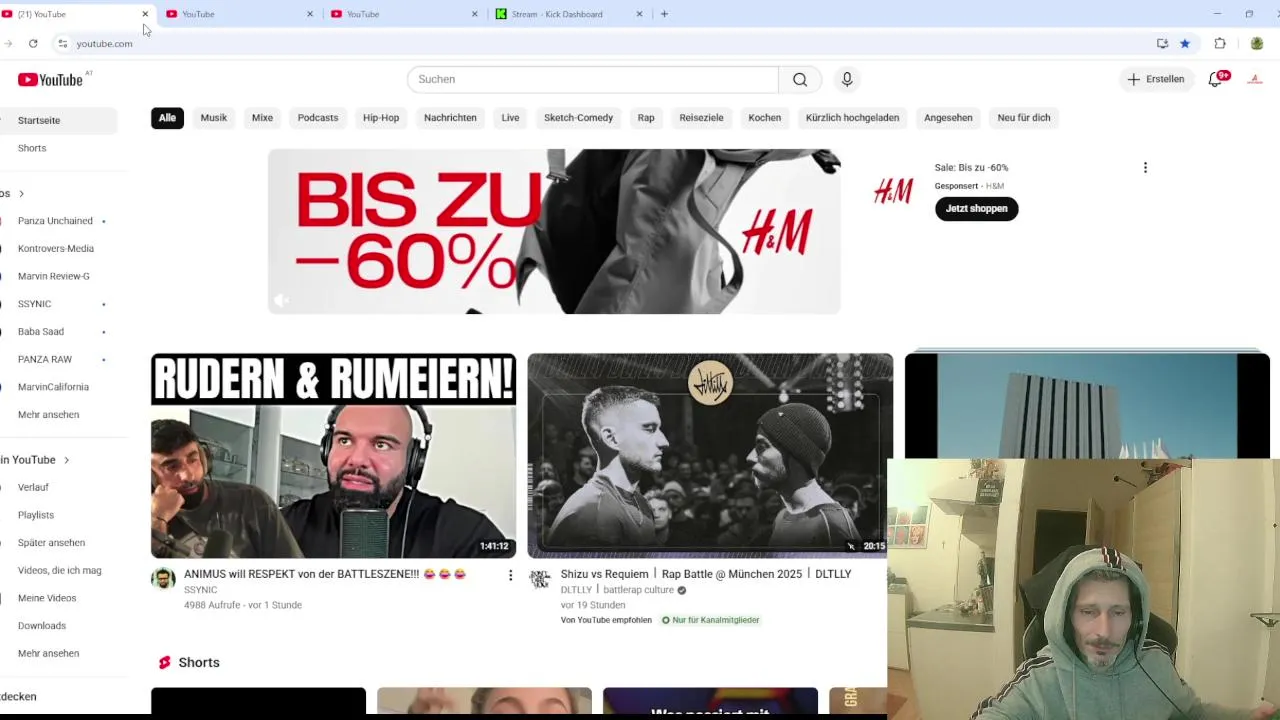Switch to the Stream - Kick Dashboard tab
This screenshot has height=720, width=1280.
tap(556, 14)
